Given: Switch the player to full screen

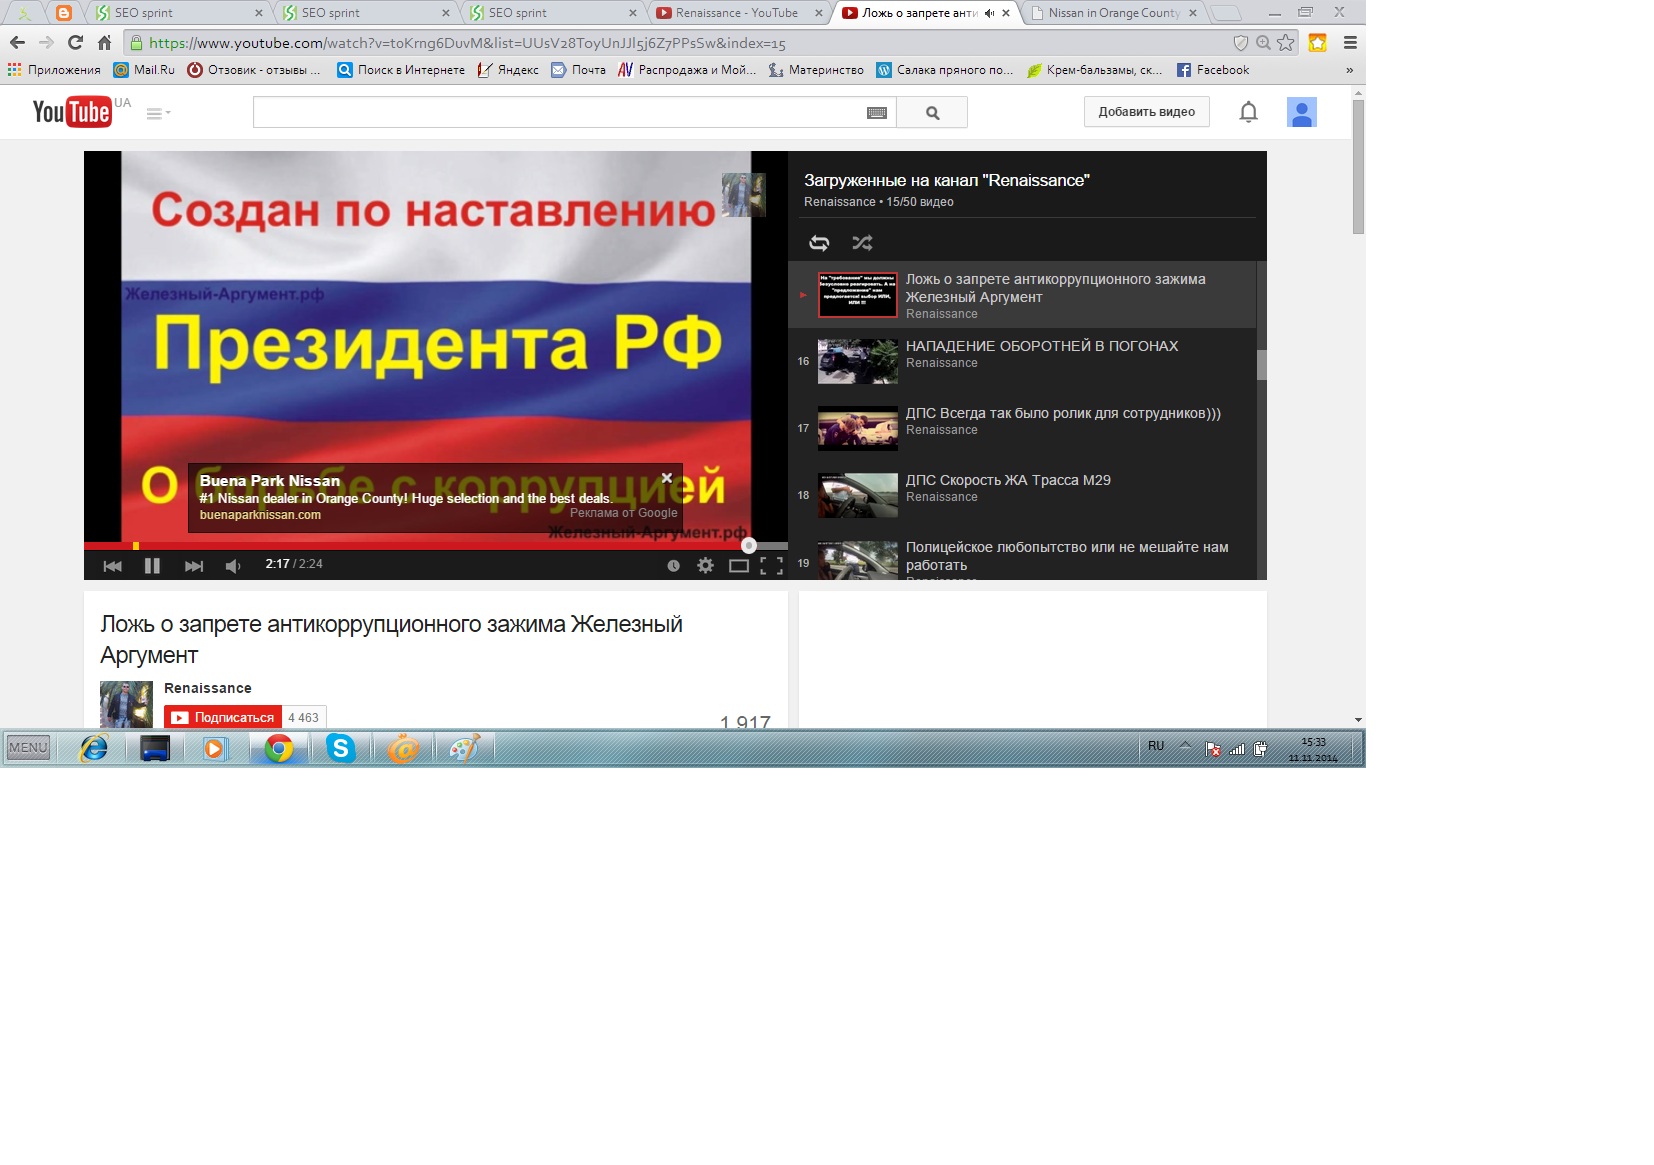Looking at the screenshot, I should [771, 566].
